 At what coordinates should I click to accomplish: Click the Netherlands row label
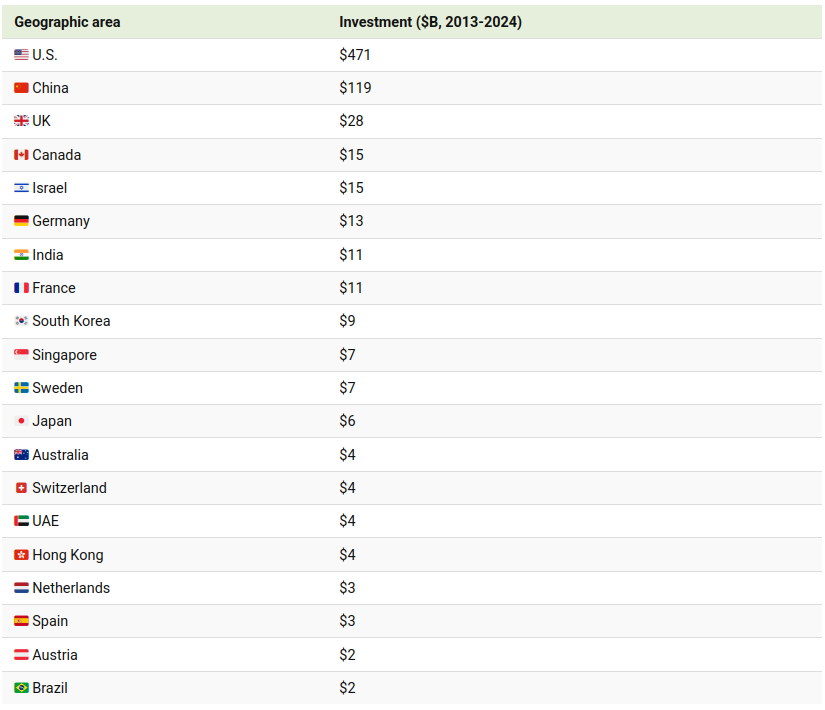click(71, 588)
